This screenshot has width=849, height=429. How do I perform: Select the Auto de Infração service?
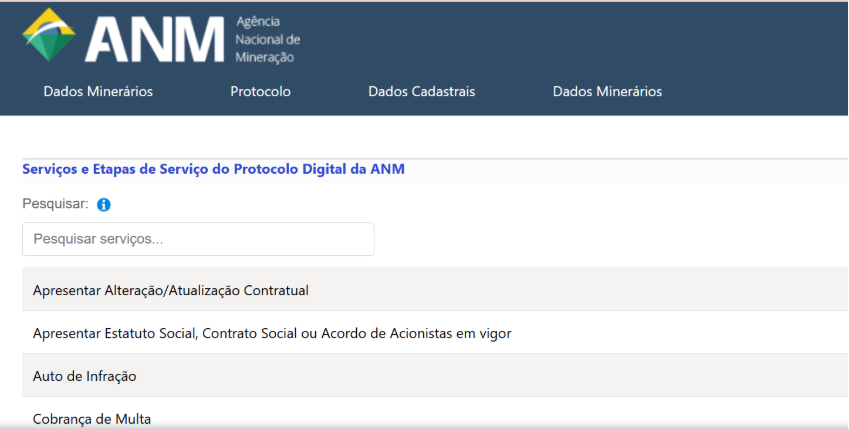[435, 375]
